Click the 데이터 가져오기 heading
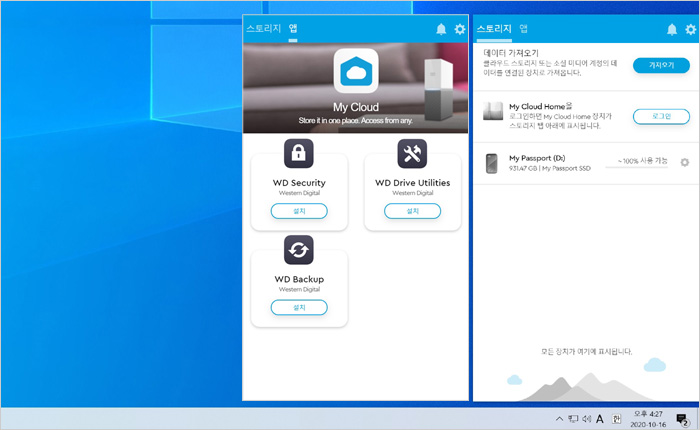The image size is (700, 430). click(511, 53)
